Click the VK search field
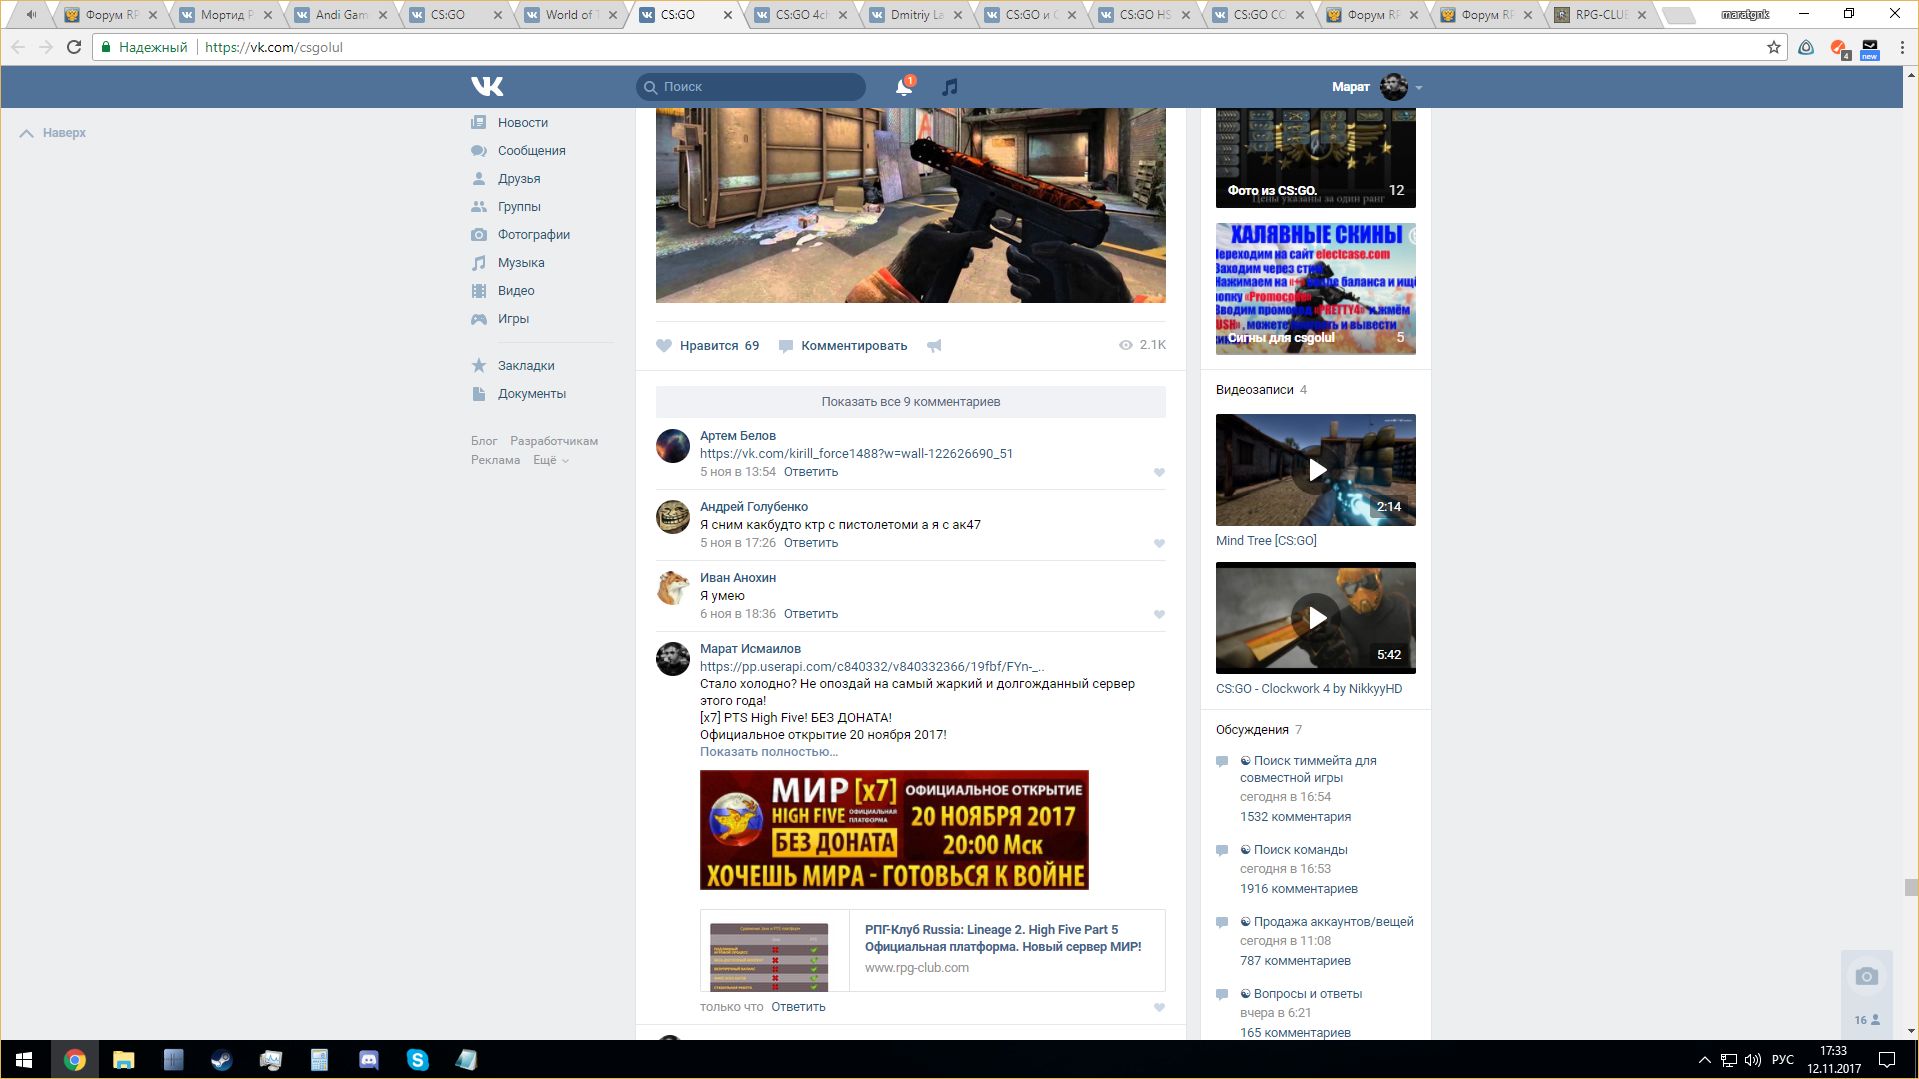The width and height of the screenshot is (1919, 1079). (751, 87)
